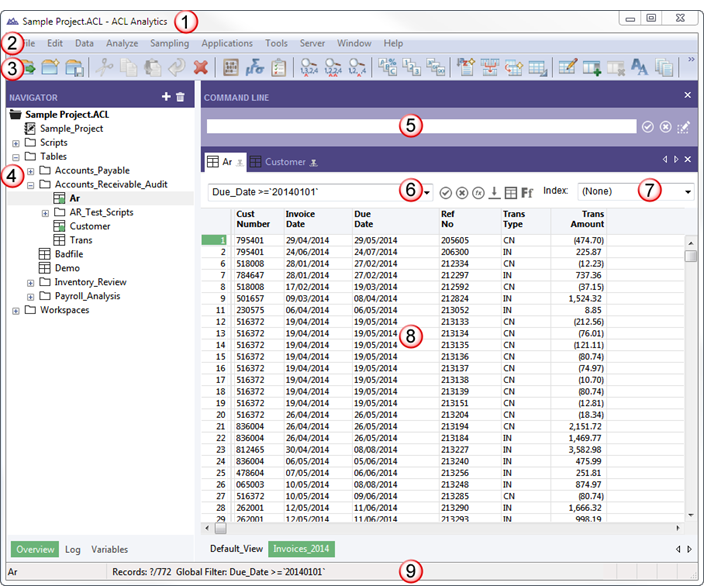Click the scissors cut icon in toolbar
This screenshot has width=704, height=586.
pos(104,68)
